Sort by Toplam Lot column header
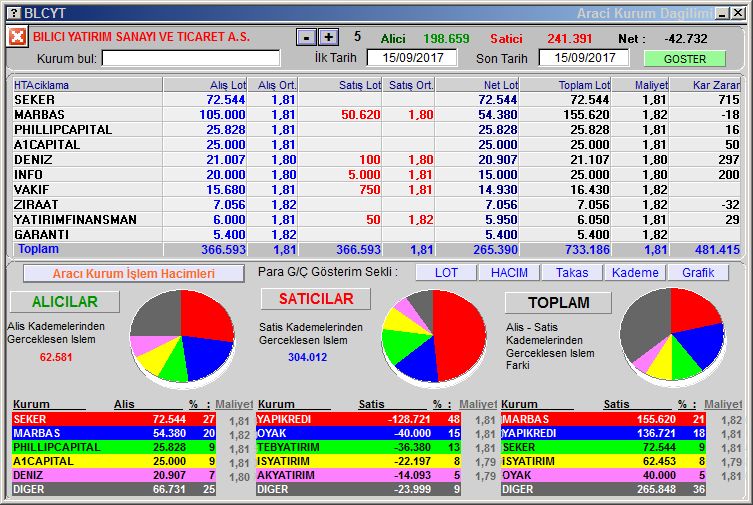Viewport: 753px width, 505px height. tap(566, 85)
